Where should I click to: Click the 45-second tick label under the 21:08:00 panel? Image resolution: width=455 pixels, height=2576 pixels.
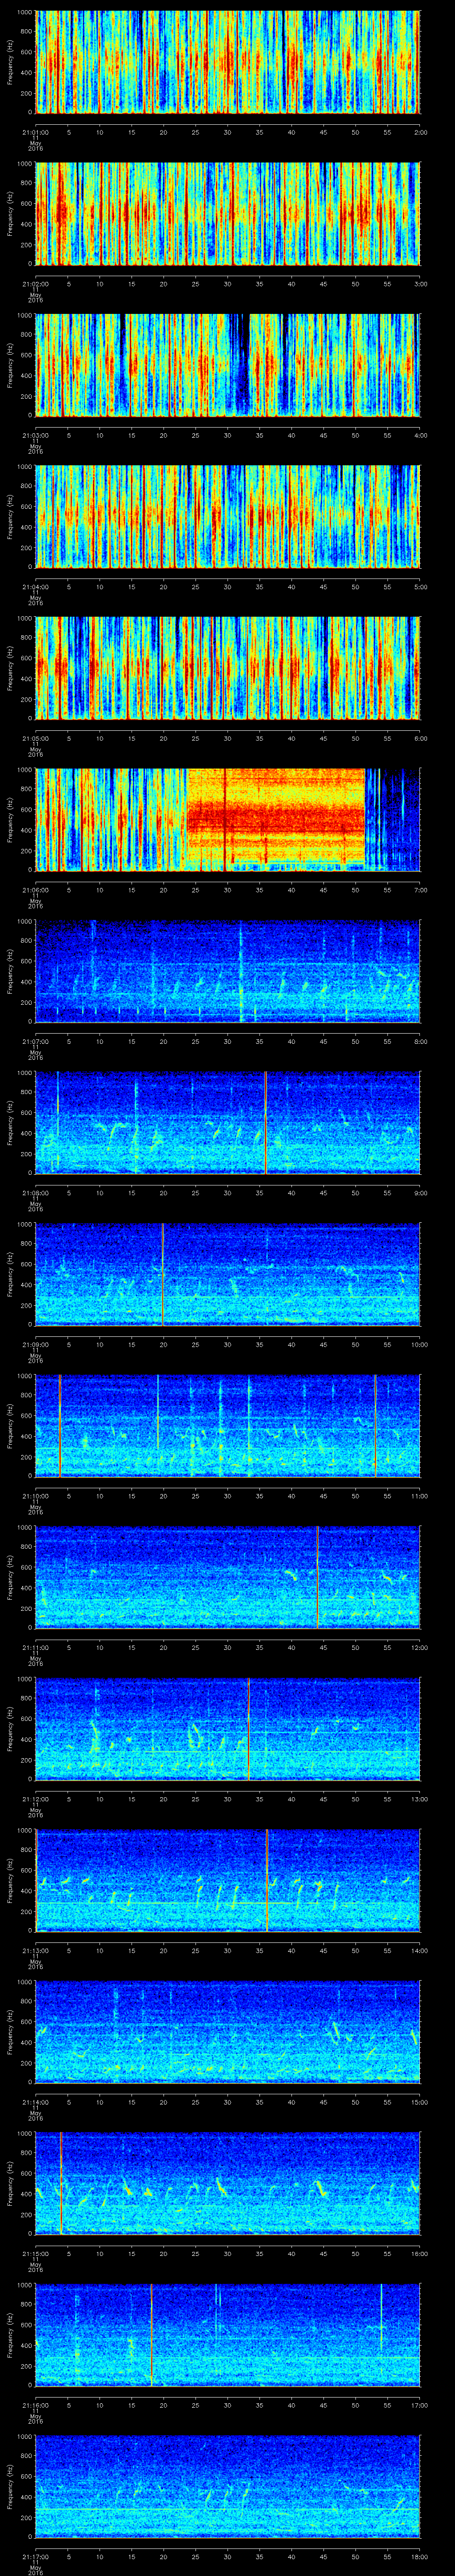click(324, 1192)
